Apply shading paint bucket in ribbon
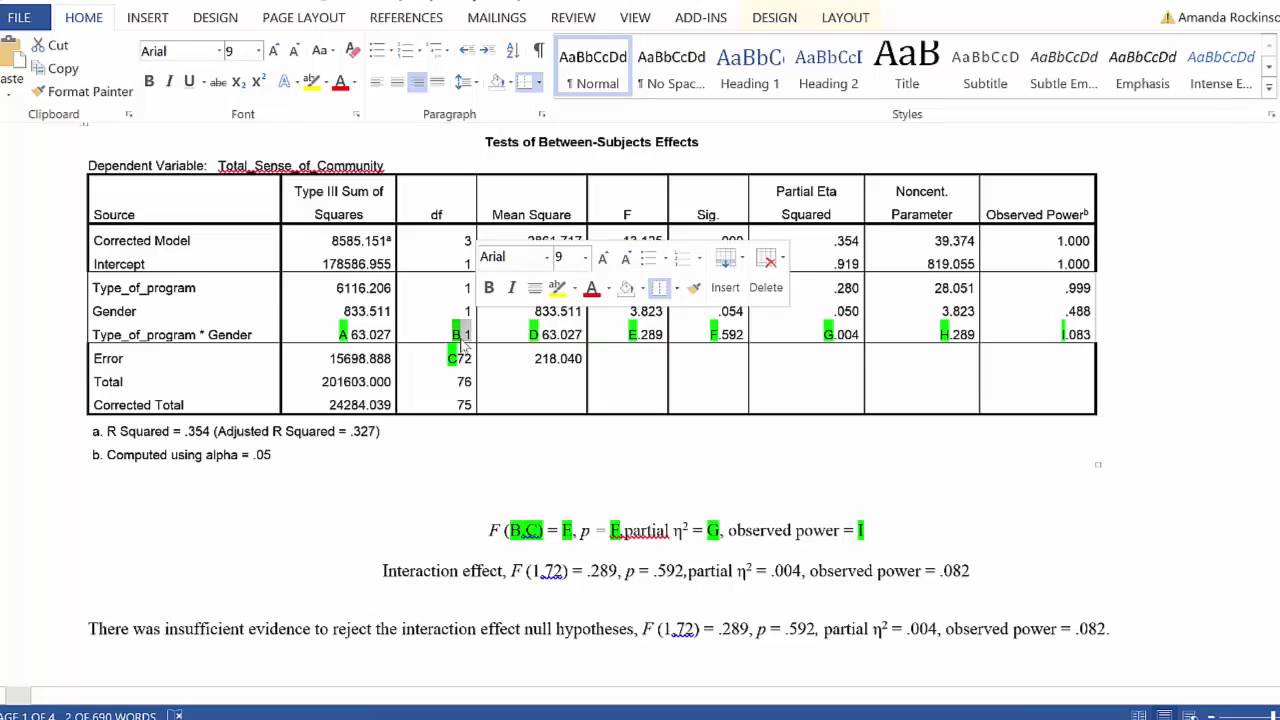Viewport: 1280px width, 720px height. (x=496, y=82)
